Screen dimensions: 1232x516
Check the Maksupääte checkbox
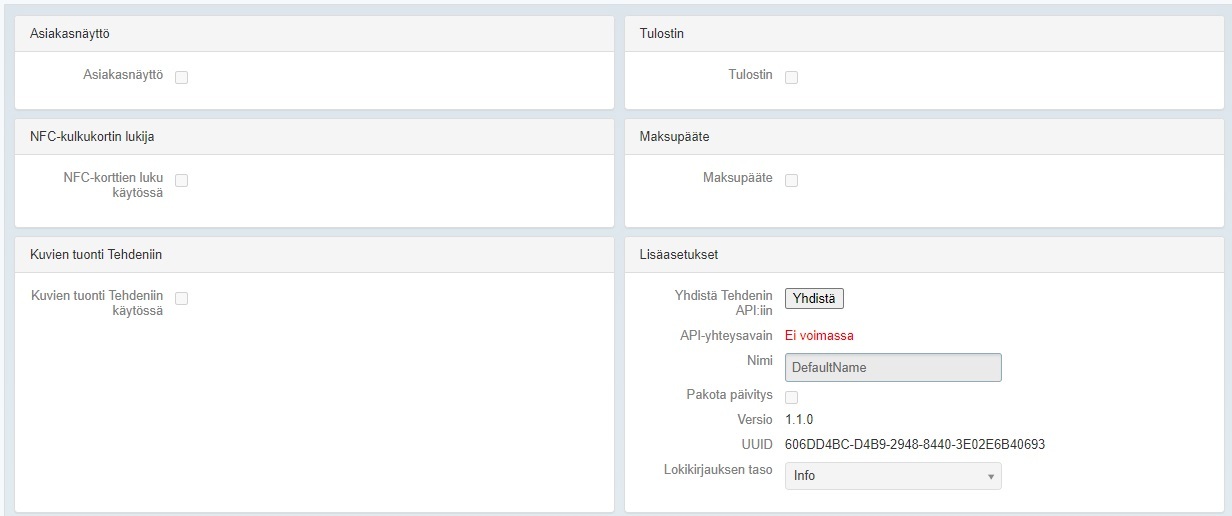791,181
